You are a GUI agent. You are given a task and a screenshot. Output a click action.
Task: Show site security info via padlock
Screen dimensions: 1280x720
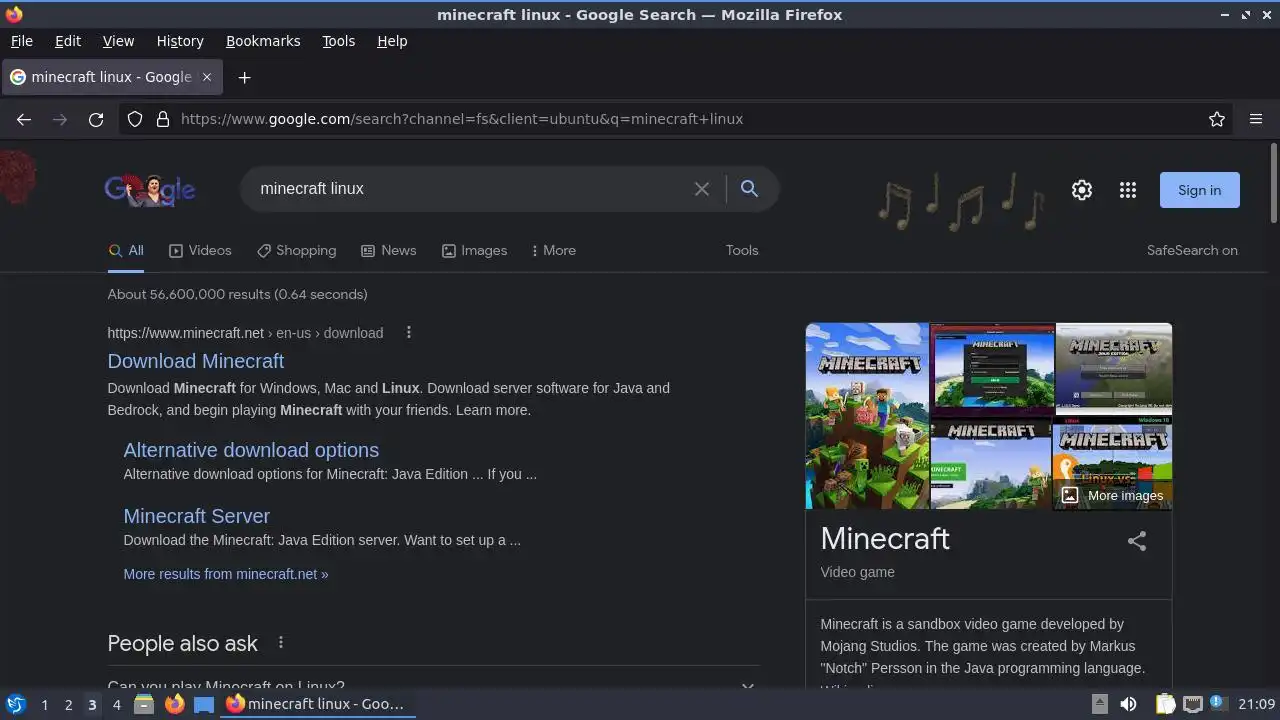point(163,119)
